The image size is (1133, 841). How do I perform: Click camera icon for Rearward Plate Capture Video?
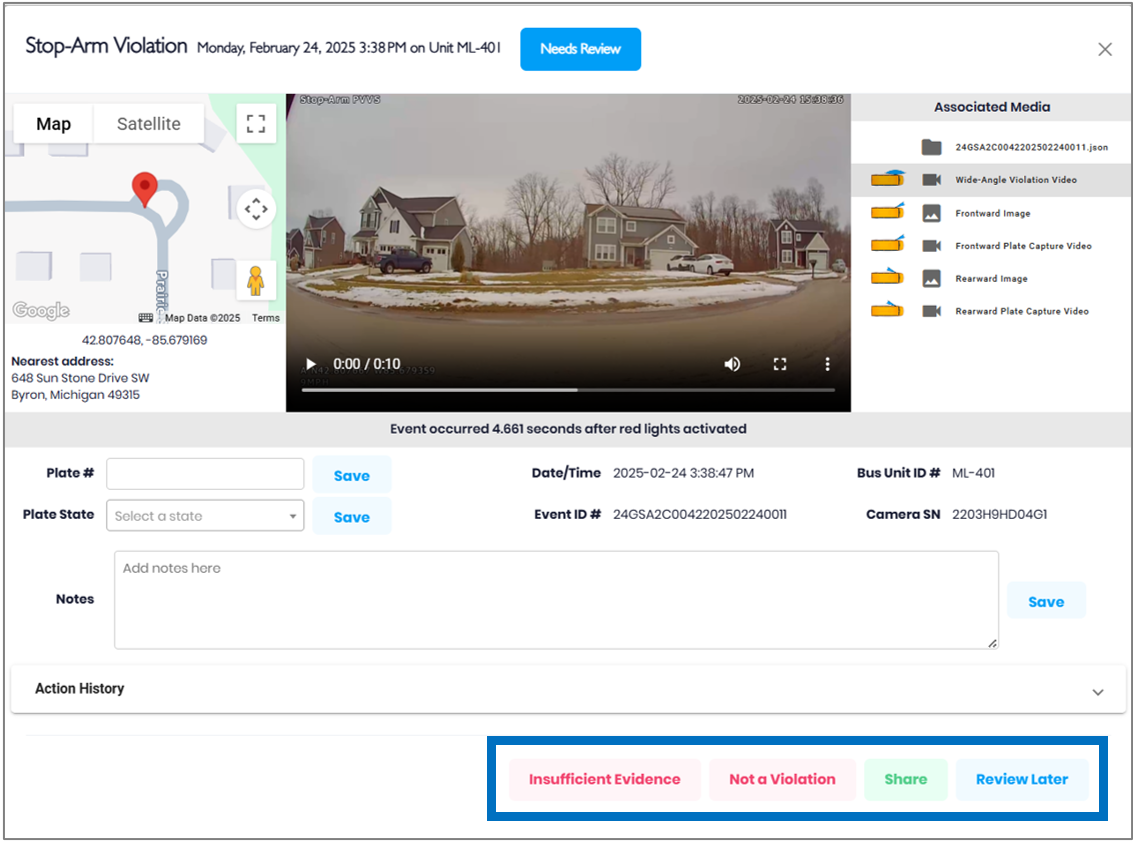point(931,311)
